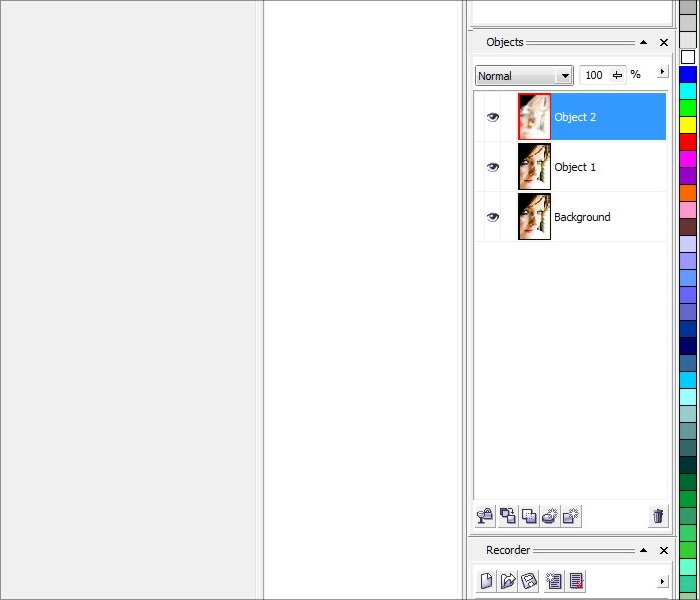Hide Object 2 using its eye icon
The width and height of the screenshot is (700, 600).
pyautogui.click(x=492, y=117)
